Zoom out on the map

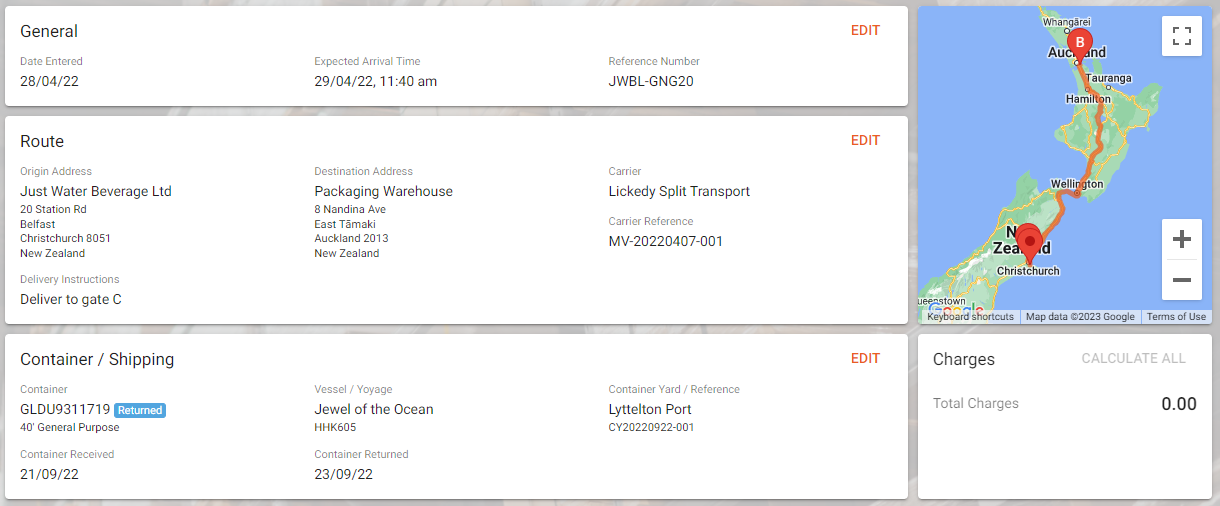pos(1181,280)
